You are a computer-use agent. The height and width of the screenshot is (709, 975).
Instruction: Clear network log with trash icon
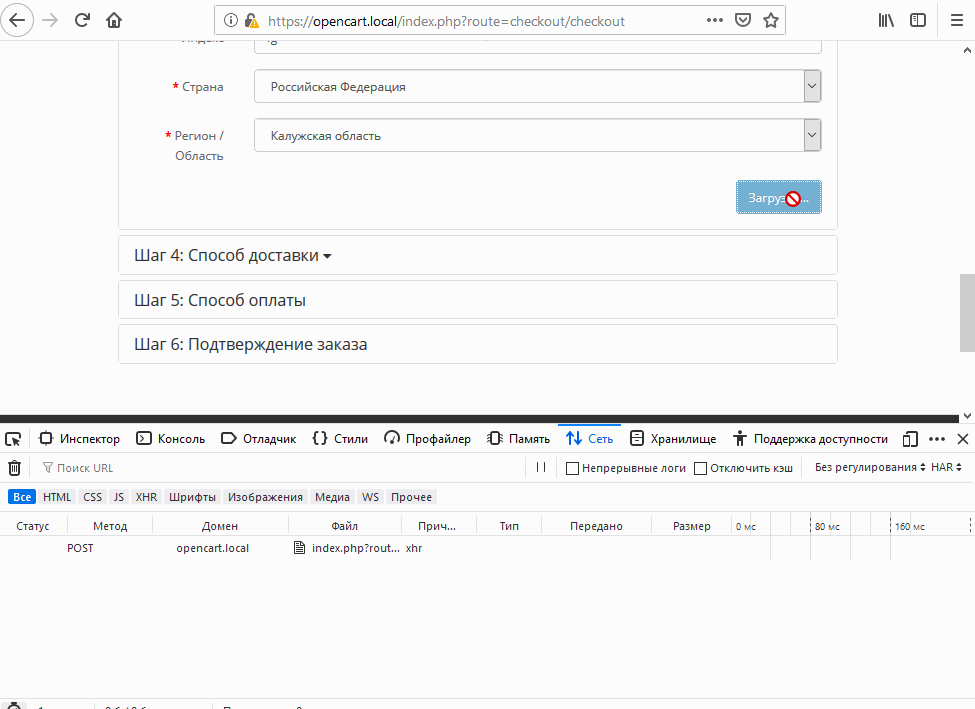(14, 468)
